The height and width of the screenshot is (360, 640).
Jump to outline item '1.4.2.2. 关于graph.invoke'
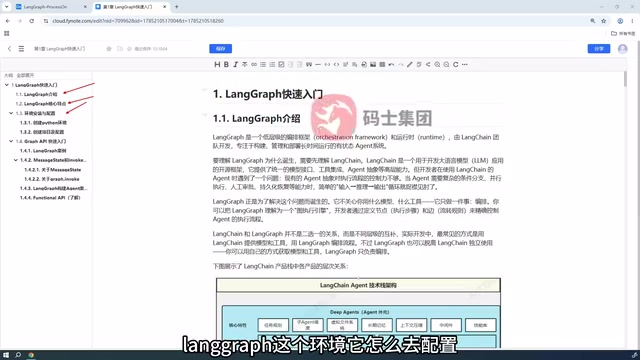(x=51, y=179)
